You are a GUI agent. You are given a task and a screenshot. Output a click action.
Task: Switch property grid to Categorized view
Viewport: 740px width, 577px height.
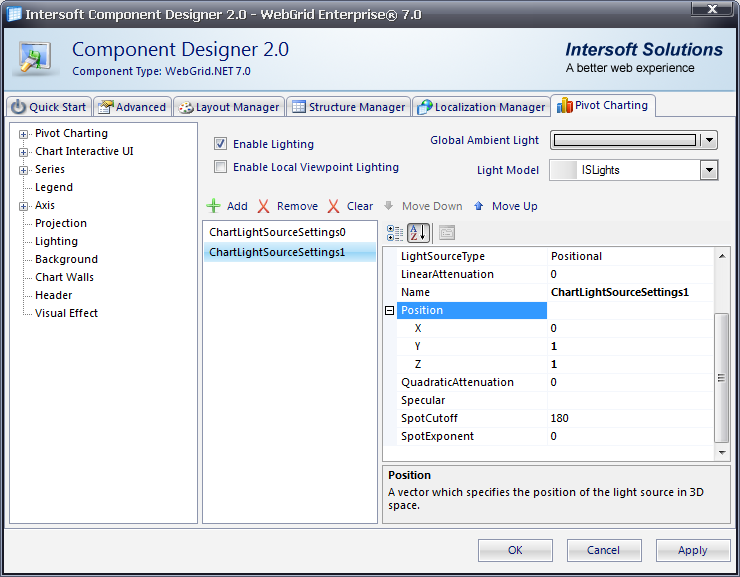395,233
